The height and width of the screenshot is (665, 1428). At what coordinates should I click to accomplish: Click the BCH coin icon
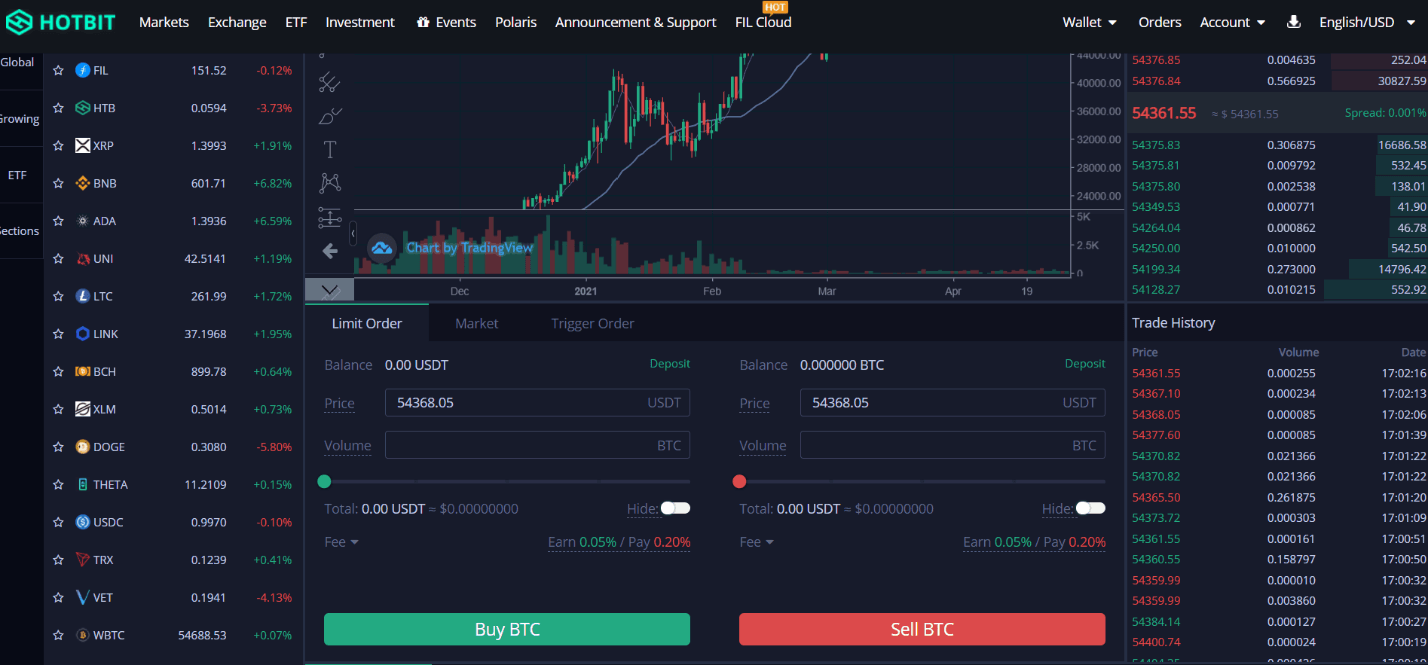click(83, 372)
